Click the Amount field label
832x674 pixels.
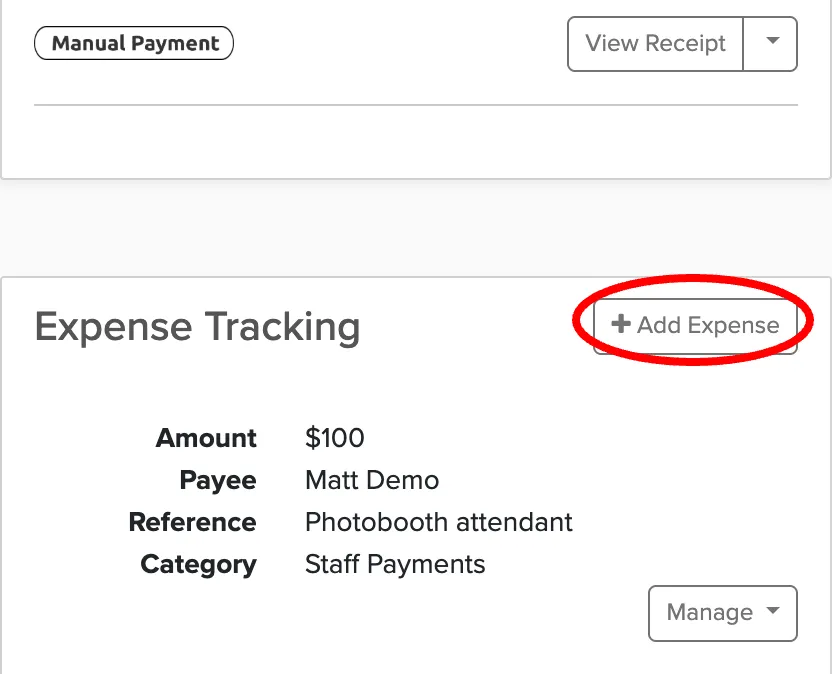click(206, 438)
